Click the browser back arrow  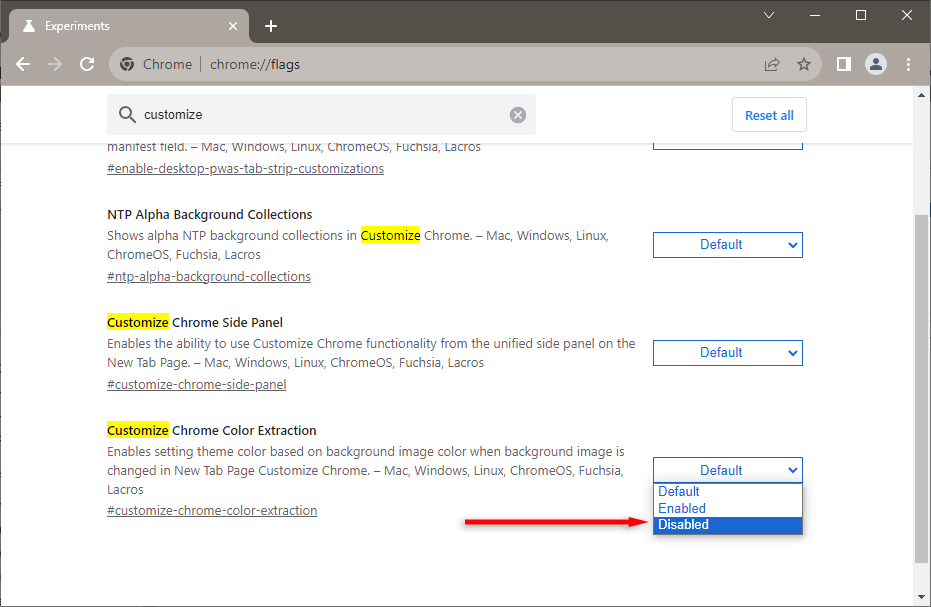click(23, 64)
